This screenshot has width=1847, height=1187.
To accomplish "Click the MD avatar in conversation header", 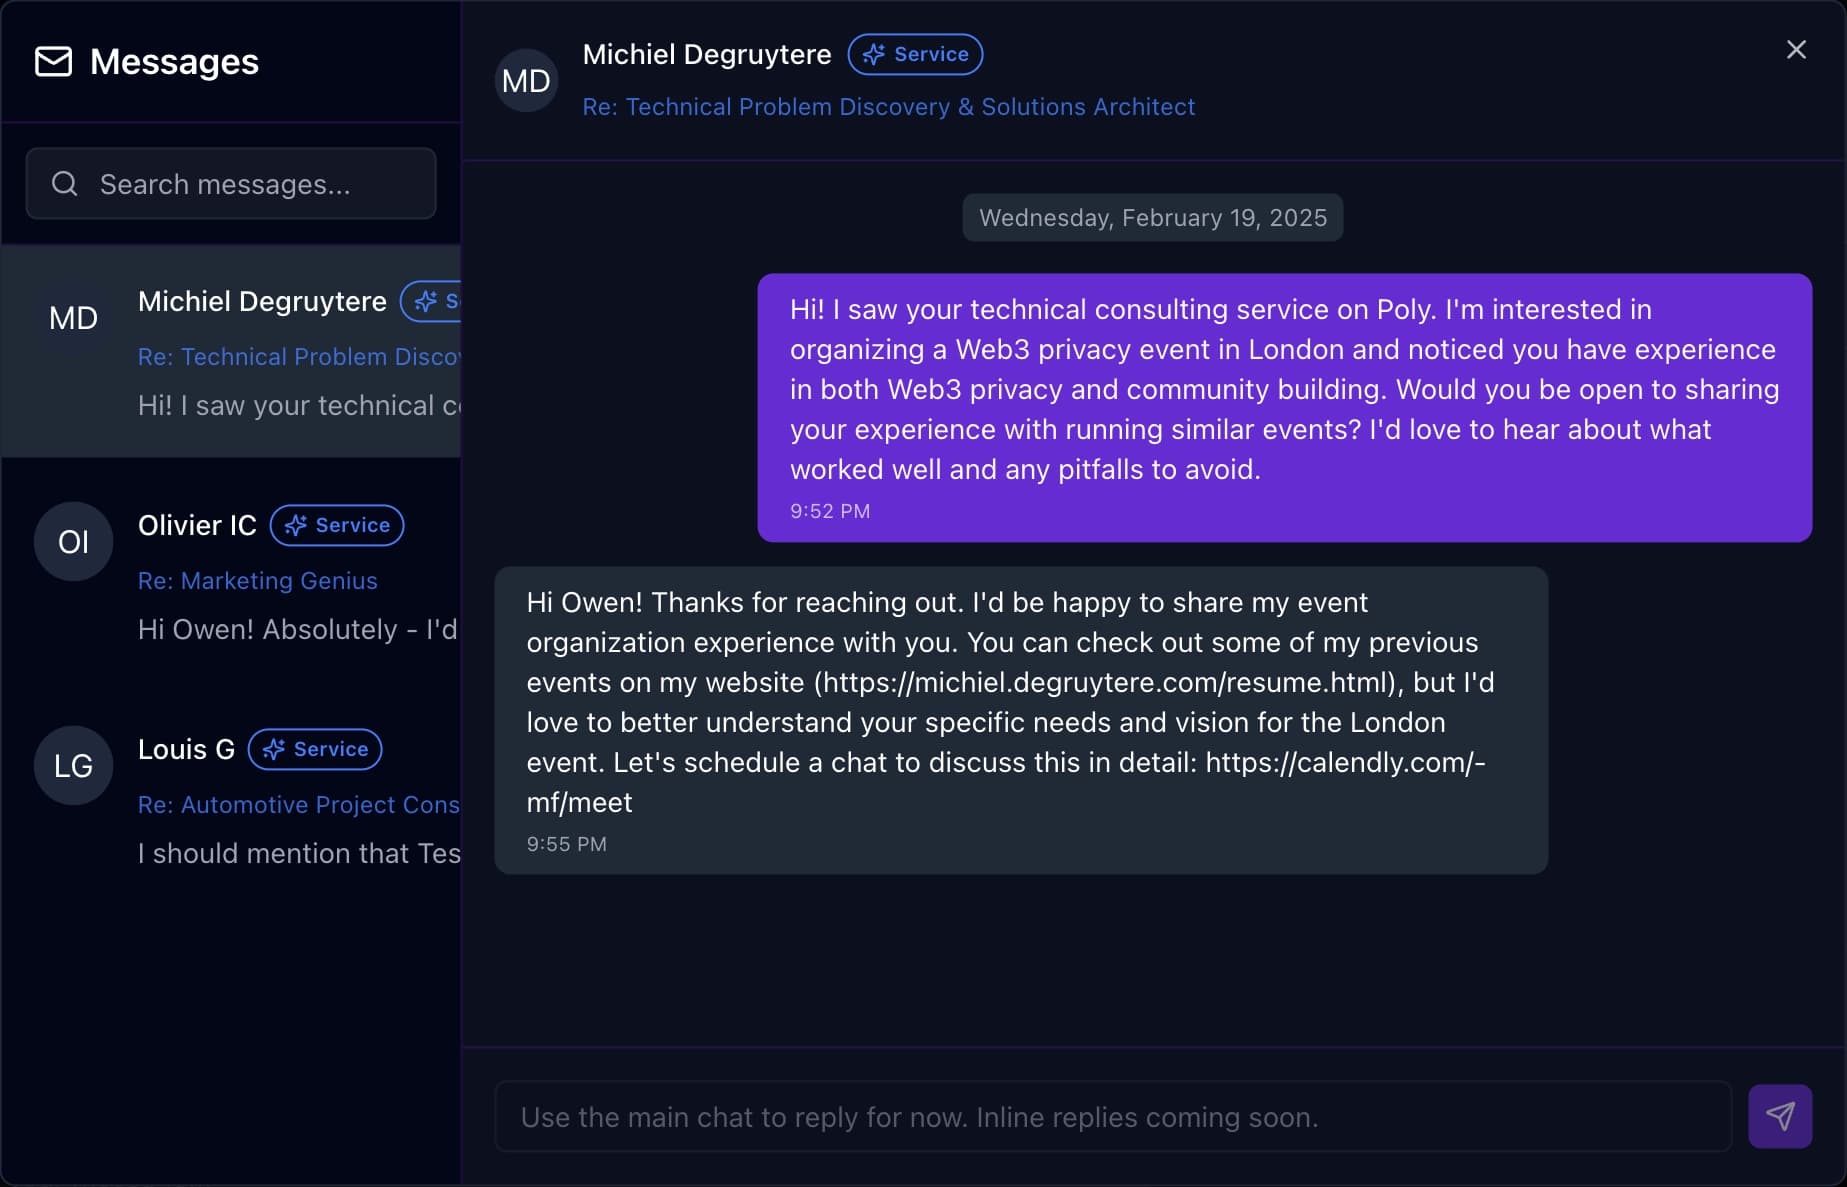I will coord(526,81).
